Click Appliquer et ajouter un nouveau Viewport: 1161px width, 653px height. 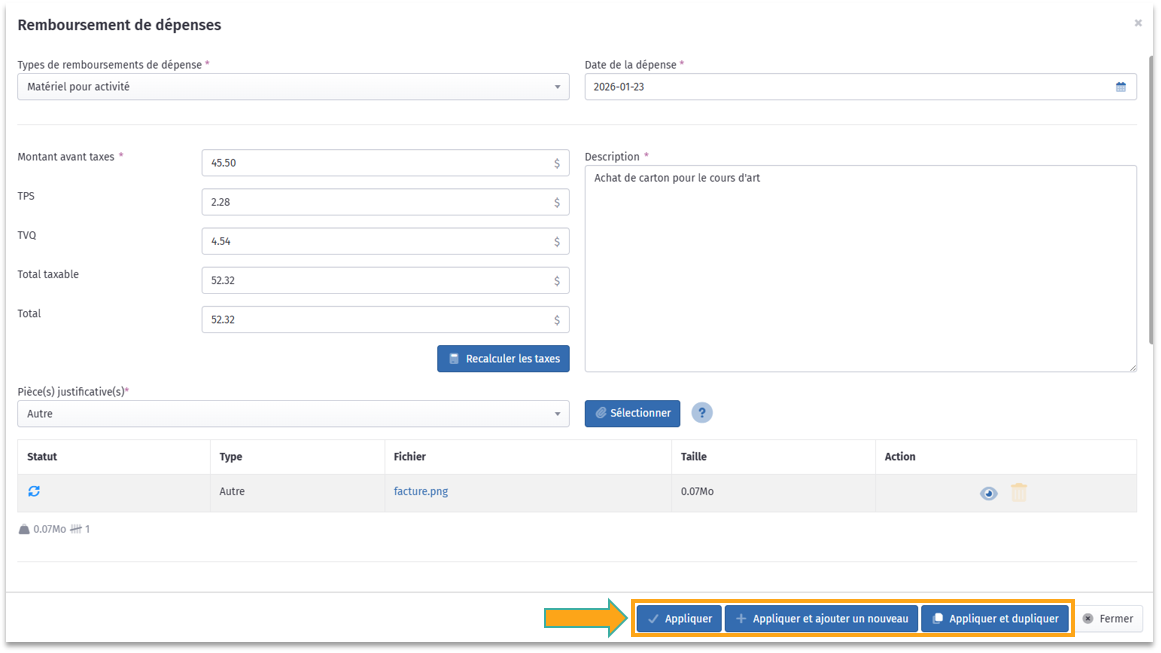point(821,619)
